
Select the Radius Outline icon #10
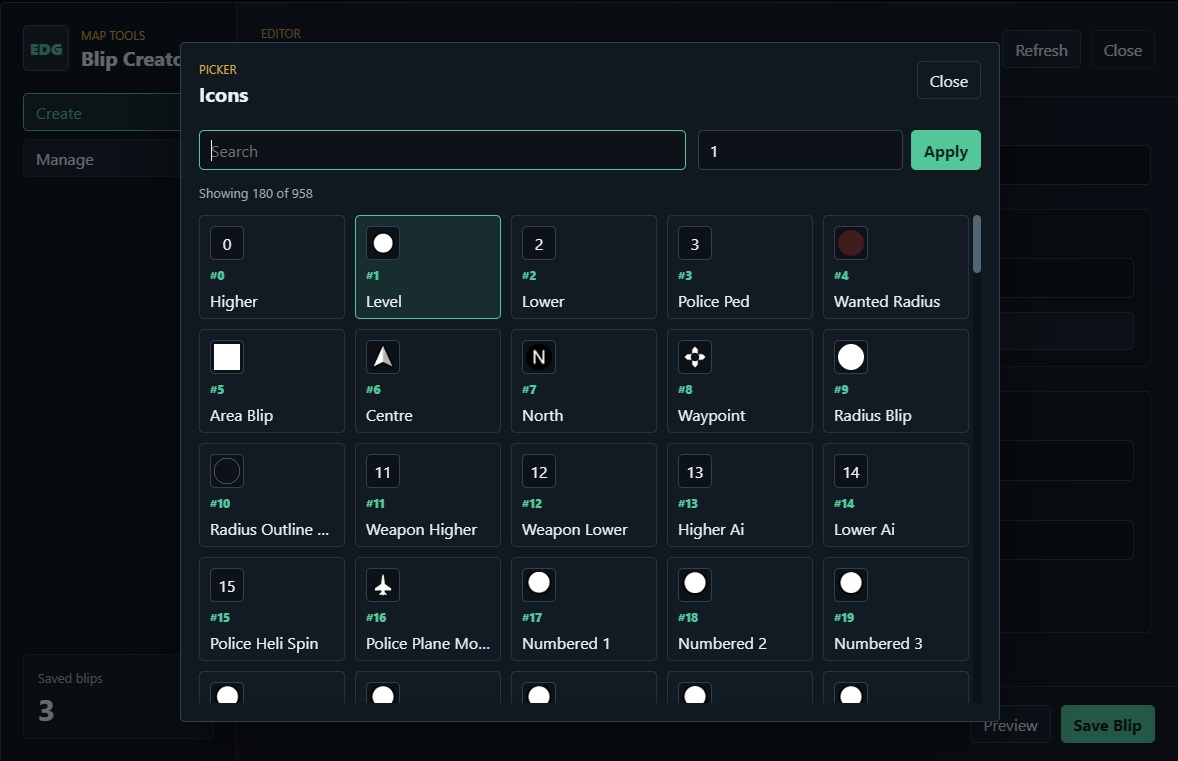click(271, 495)
